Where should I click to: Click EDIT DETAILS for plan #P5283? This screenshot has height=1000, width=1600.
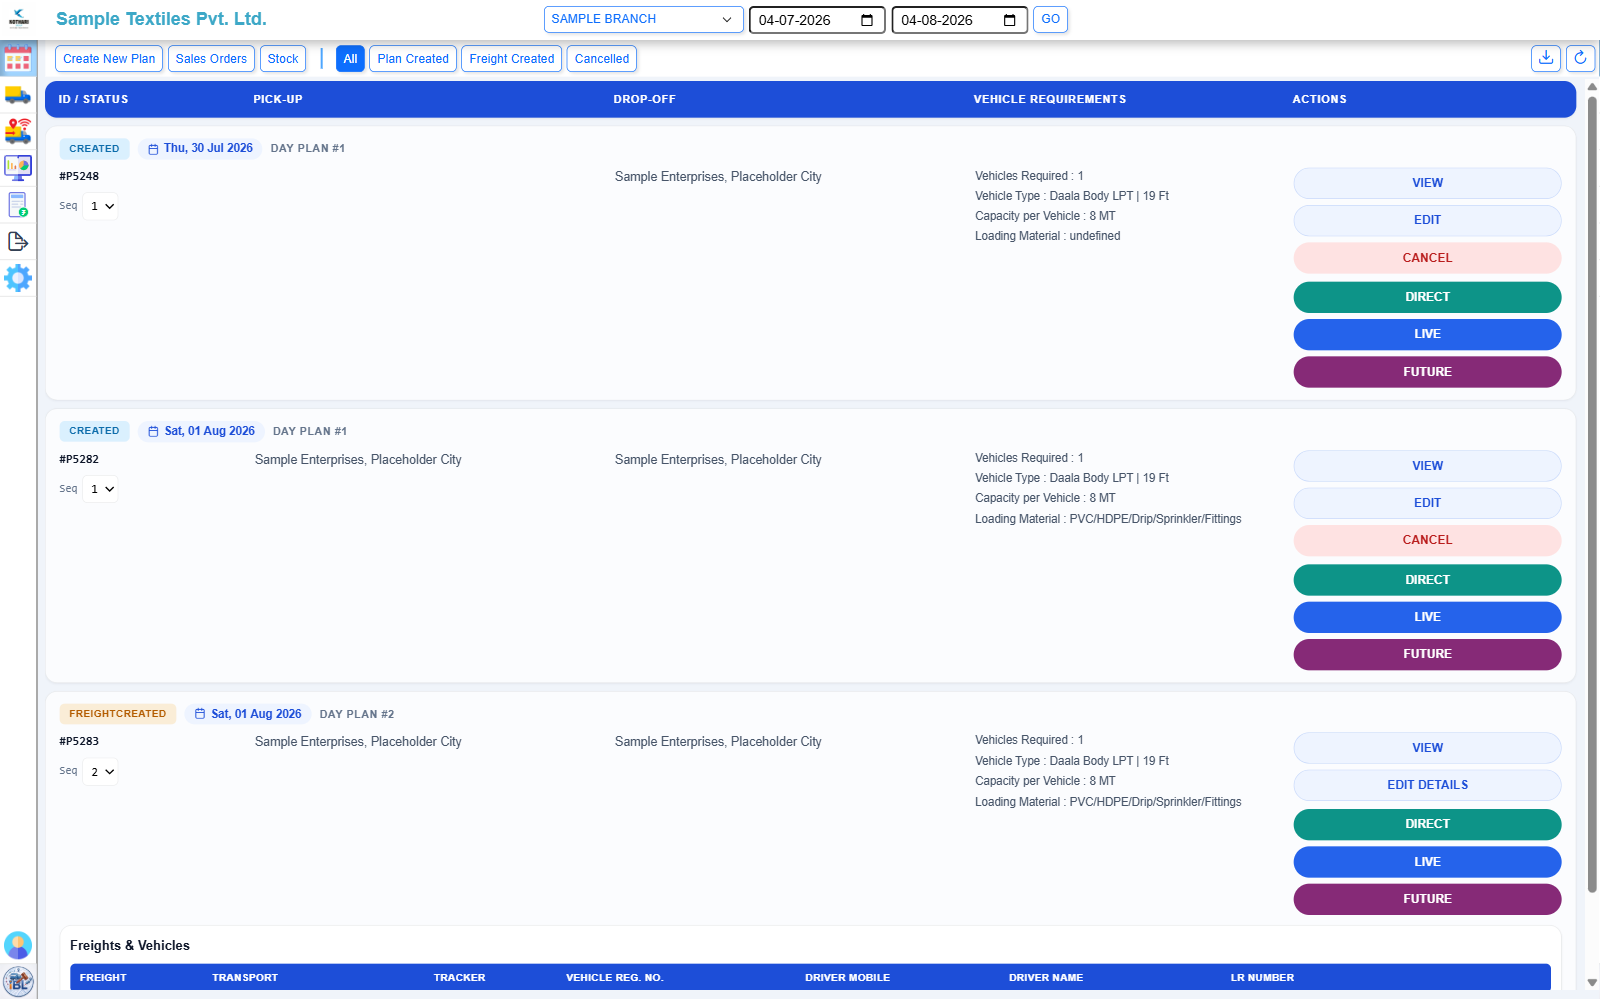[1427, 785]
